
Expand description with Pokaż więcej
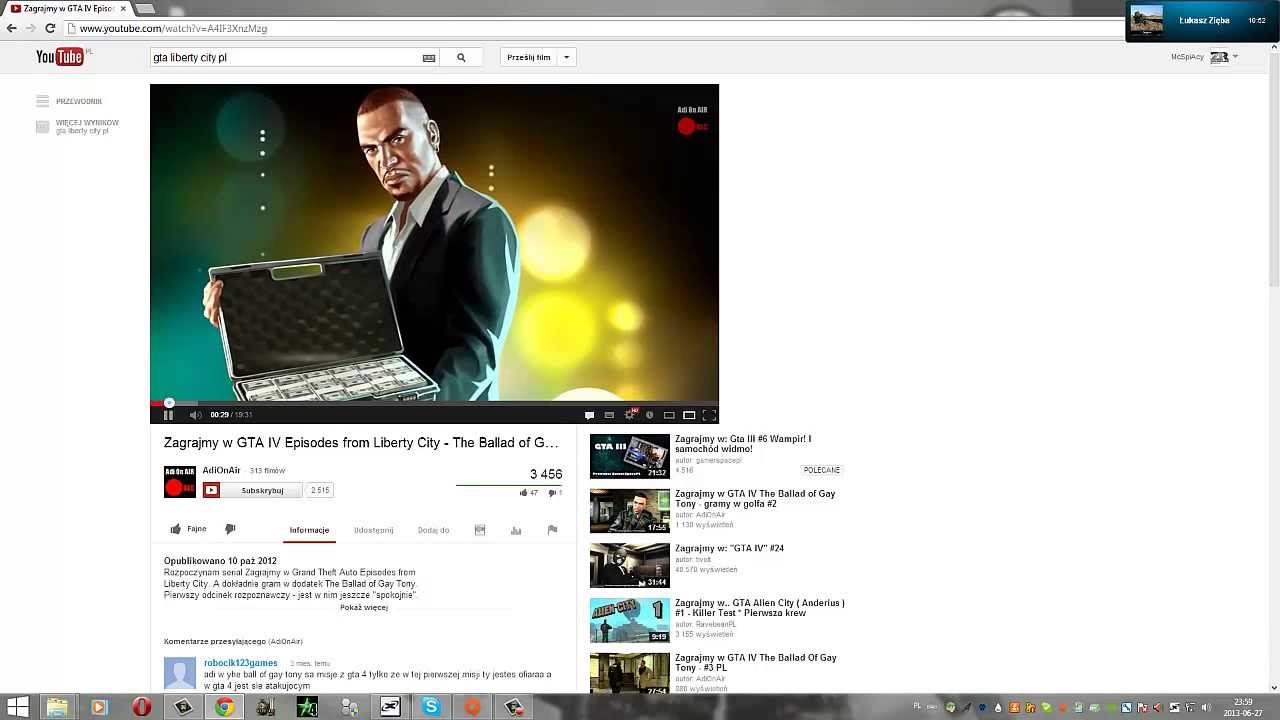[364, 607]
